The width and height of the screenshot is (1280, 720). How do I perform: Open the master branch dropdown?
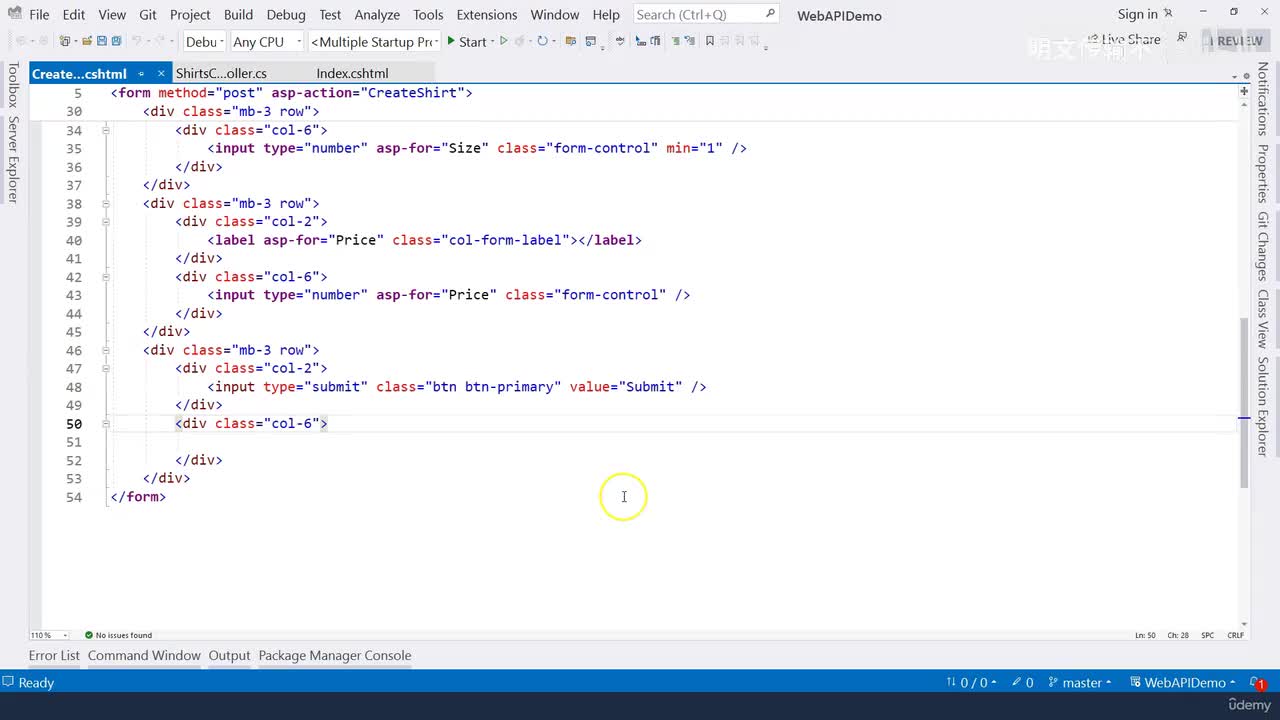pos(1080,683)
